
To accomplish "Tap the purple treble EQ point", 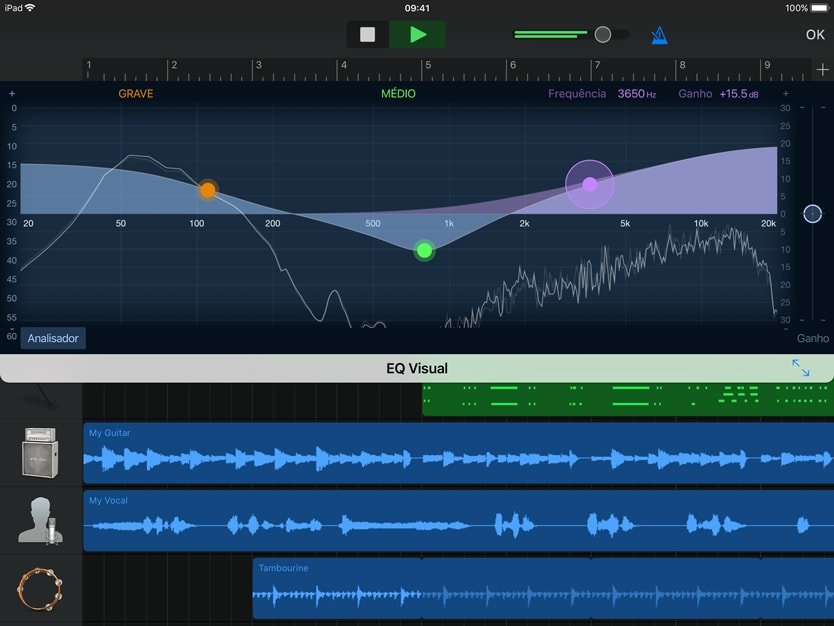I will click(x=590, y=184).
